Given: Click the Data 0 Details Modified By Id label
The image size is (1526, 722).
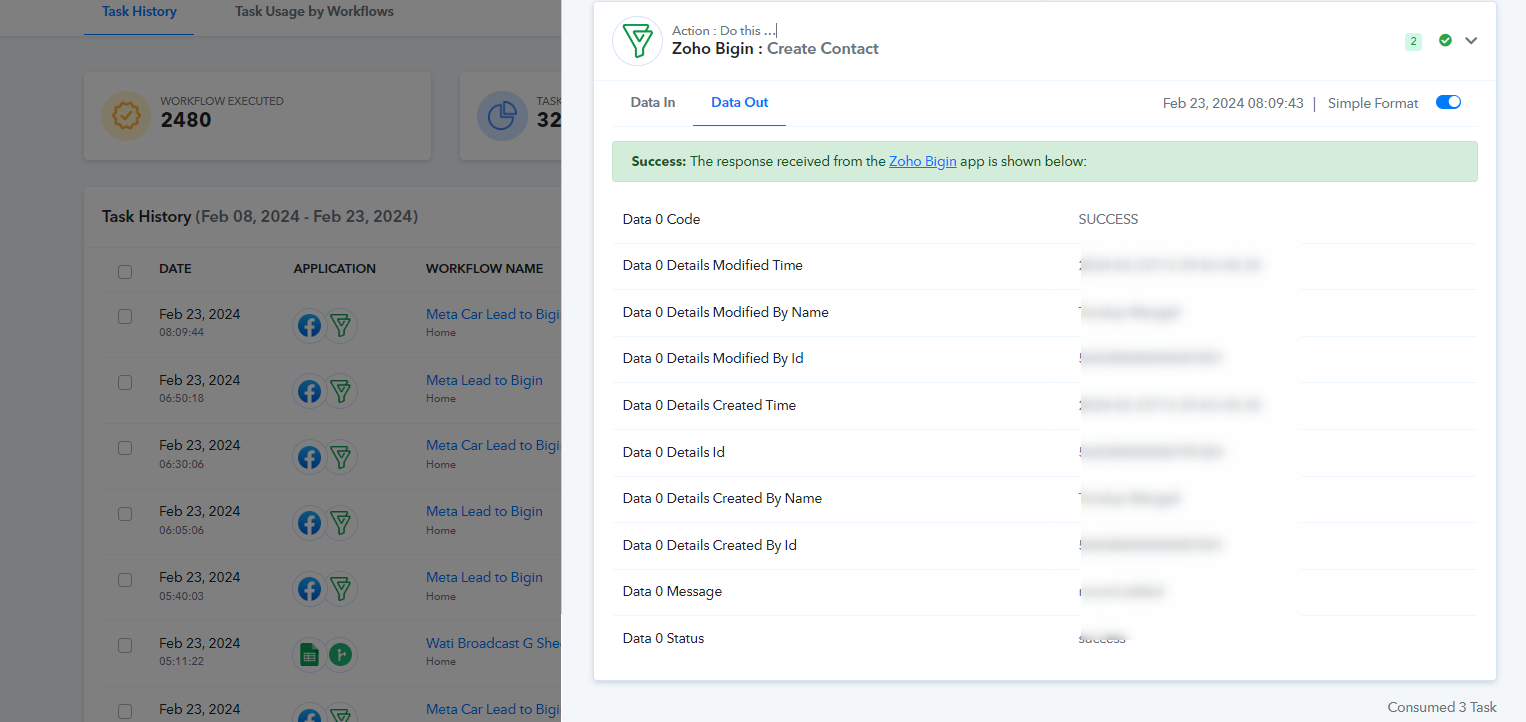Looking at the screenshot, I should coord(713,358).
